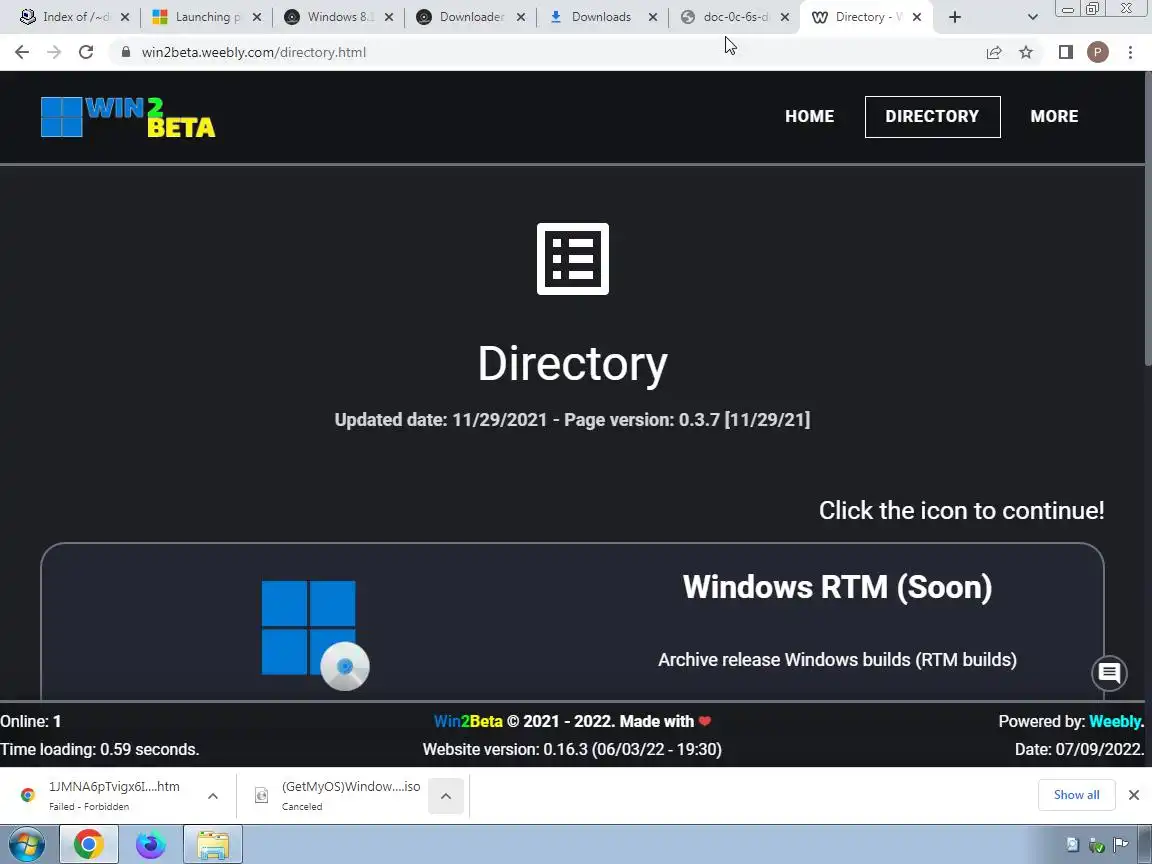Close the Downloader tab
The image size is (1152, 864).
coord(521,17)
